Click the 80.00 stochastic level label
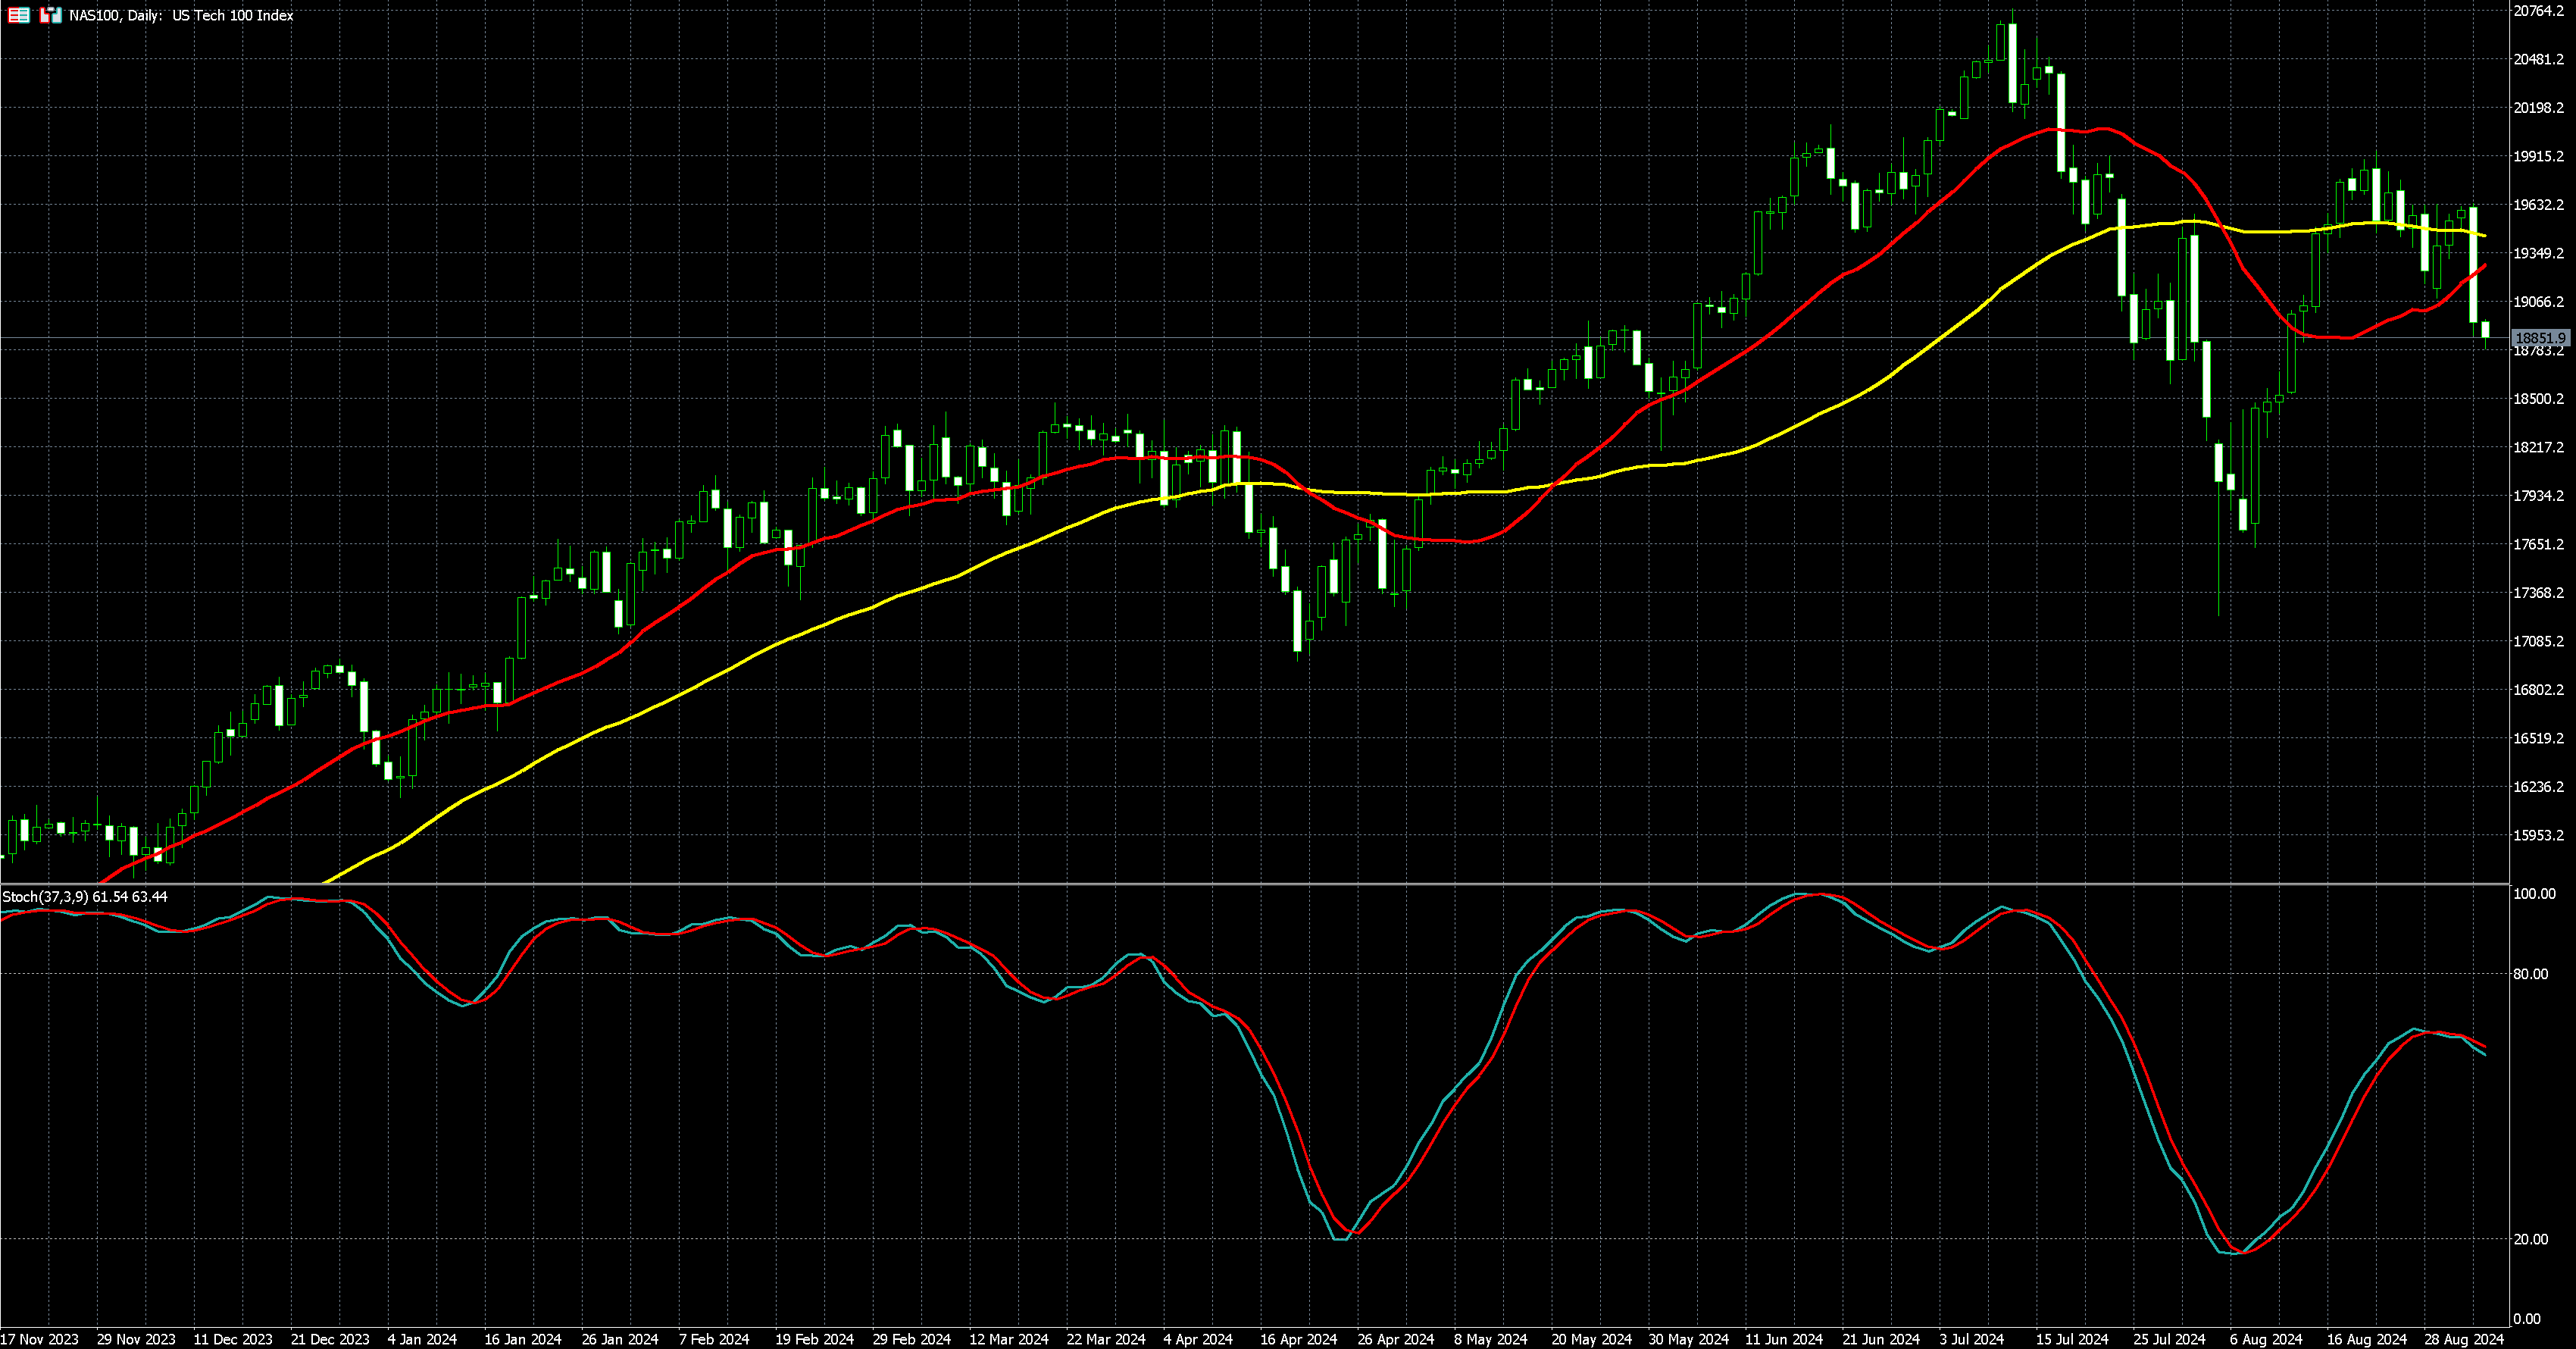This screenshot has width=2576, height=1349. [2531, 974]
